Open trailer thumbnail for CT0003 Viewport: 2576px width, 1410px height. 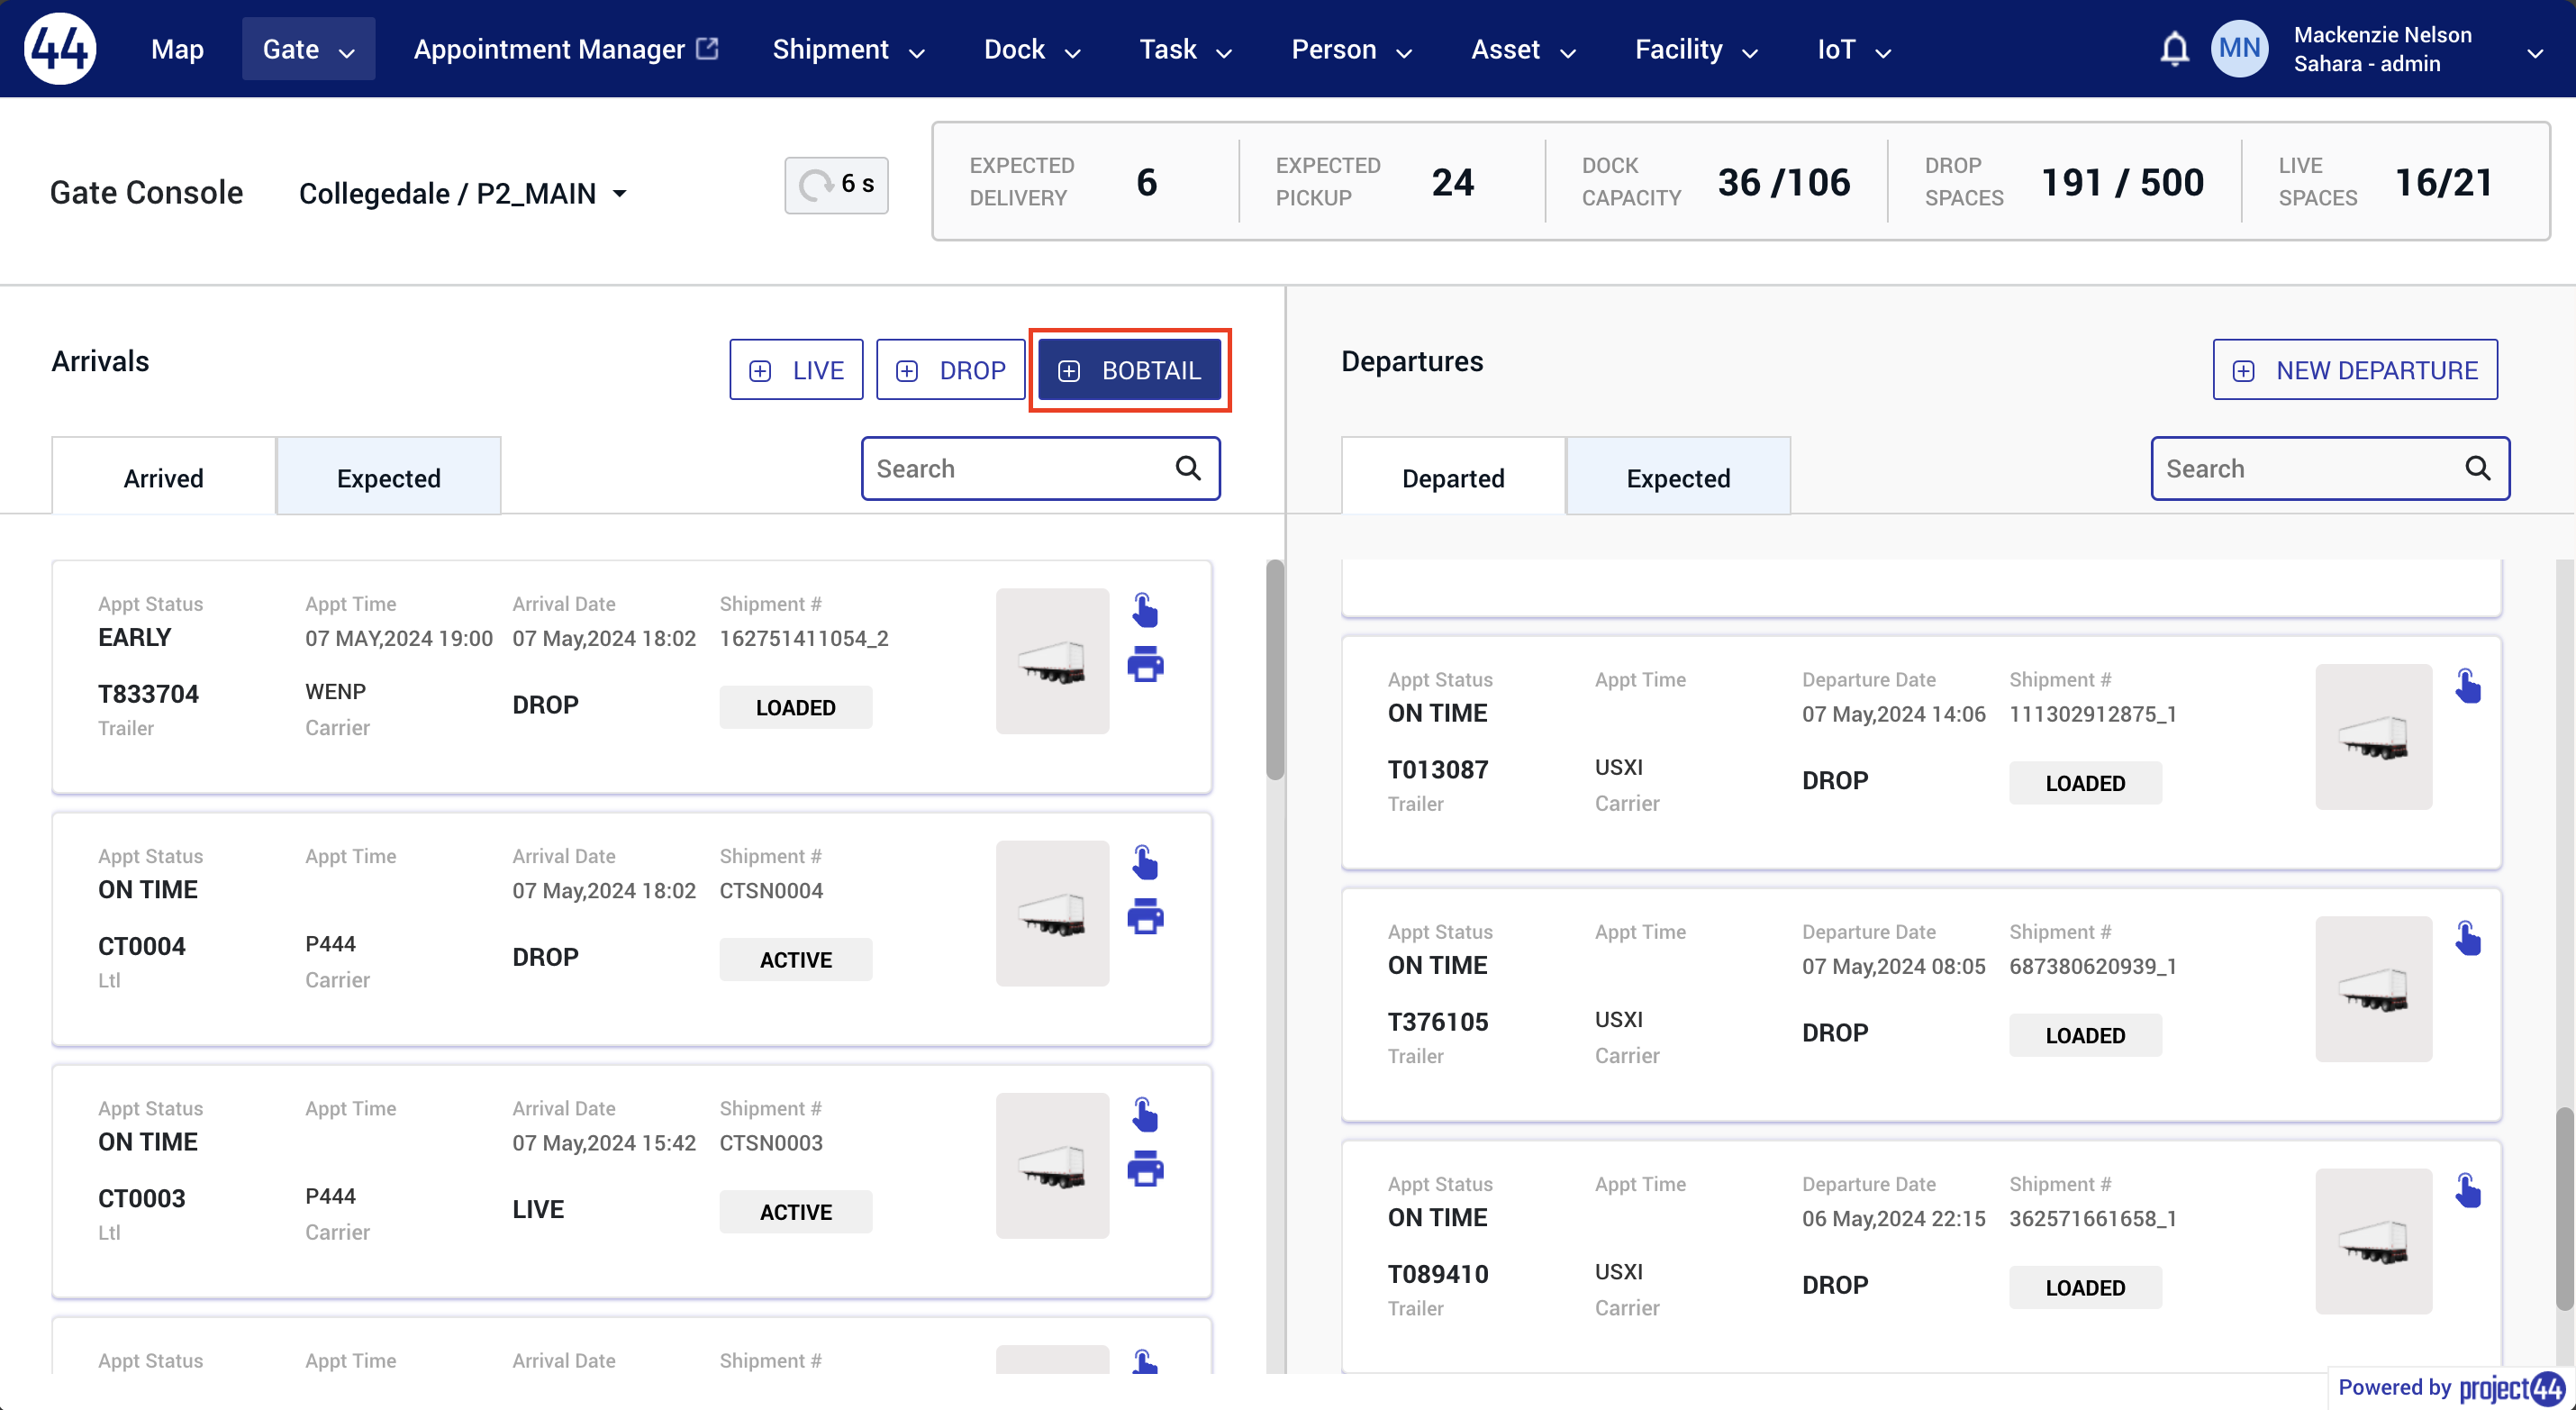point(1052,1165)
